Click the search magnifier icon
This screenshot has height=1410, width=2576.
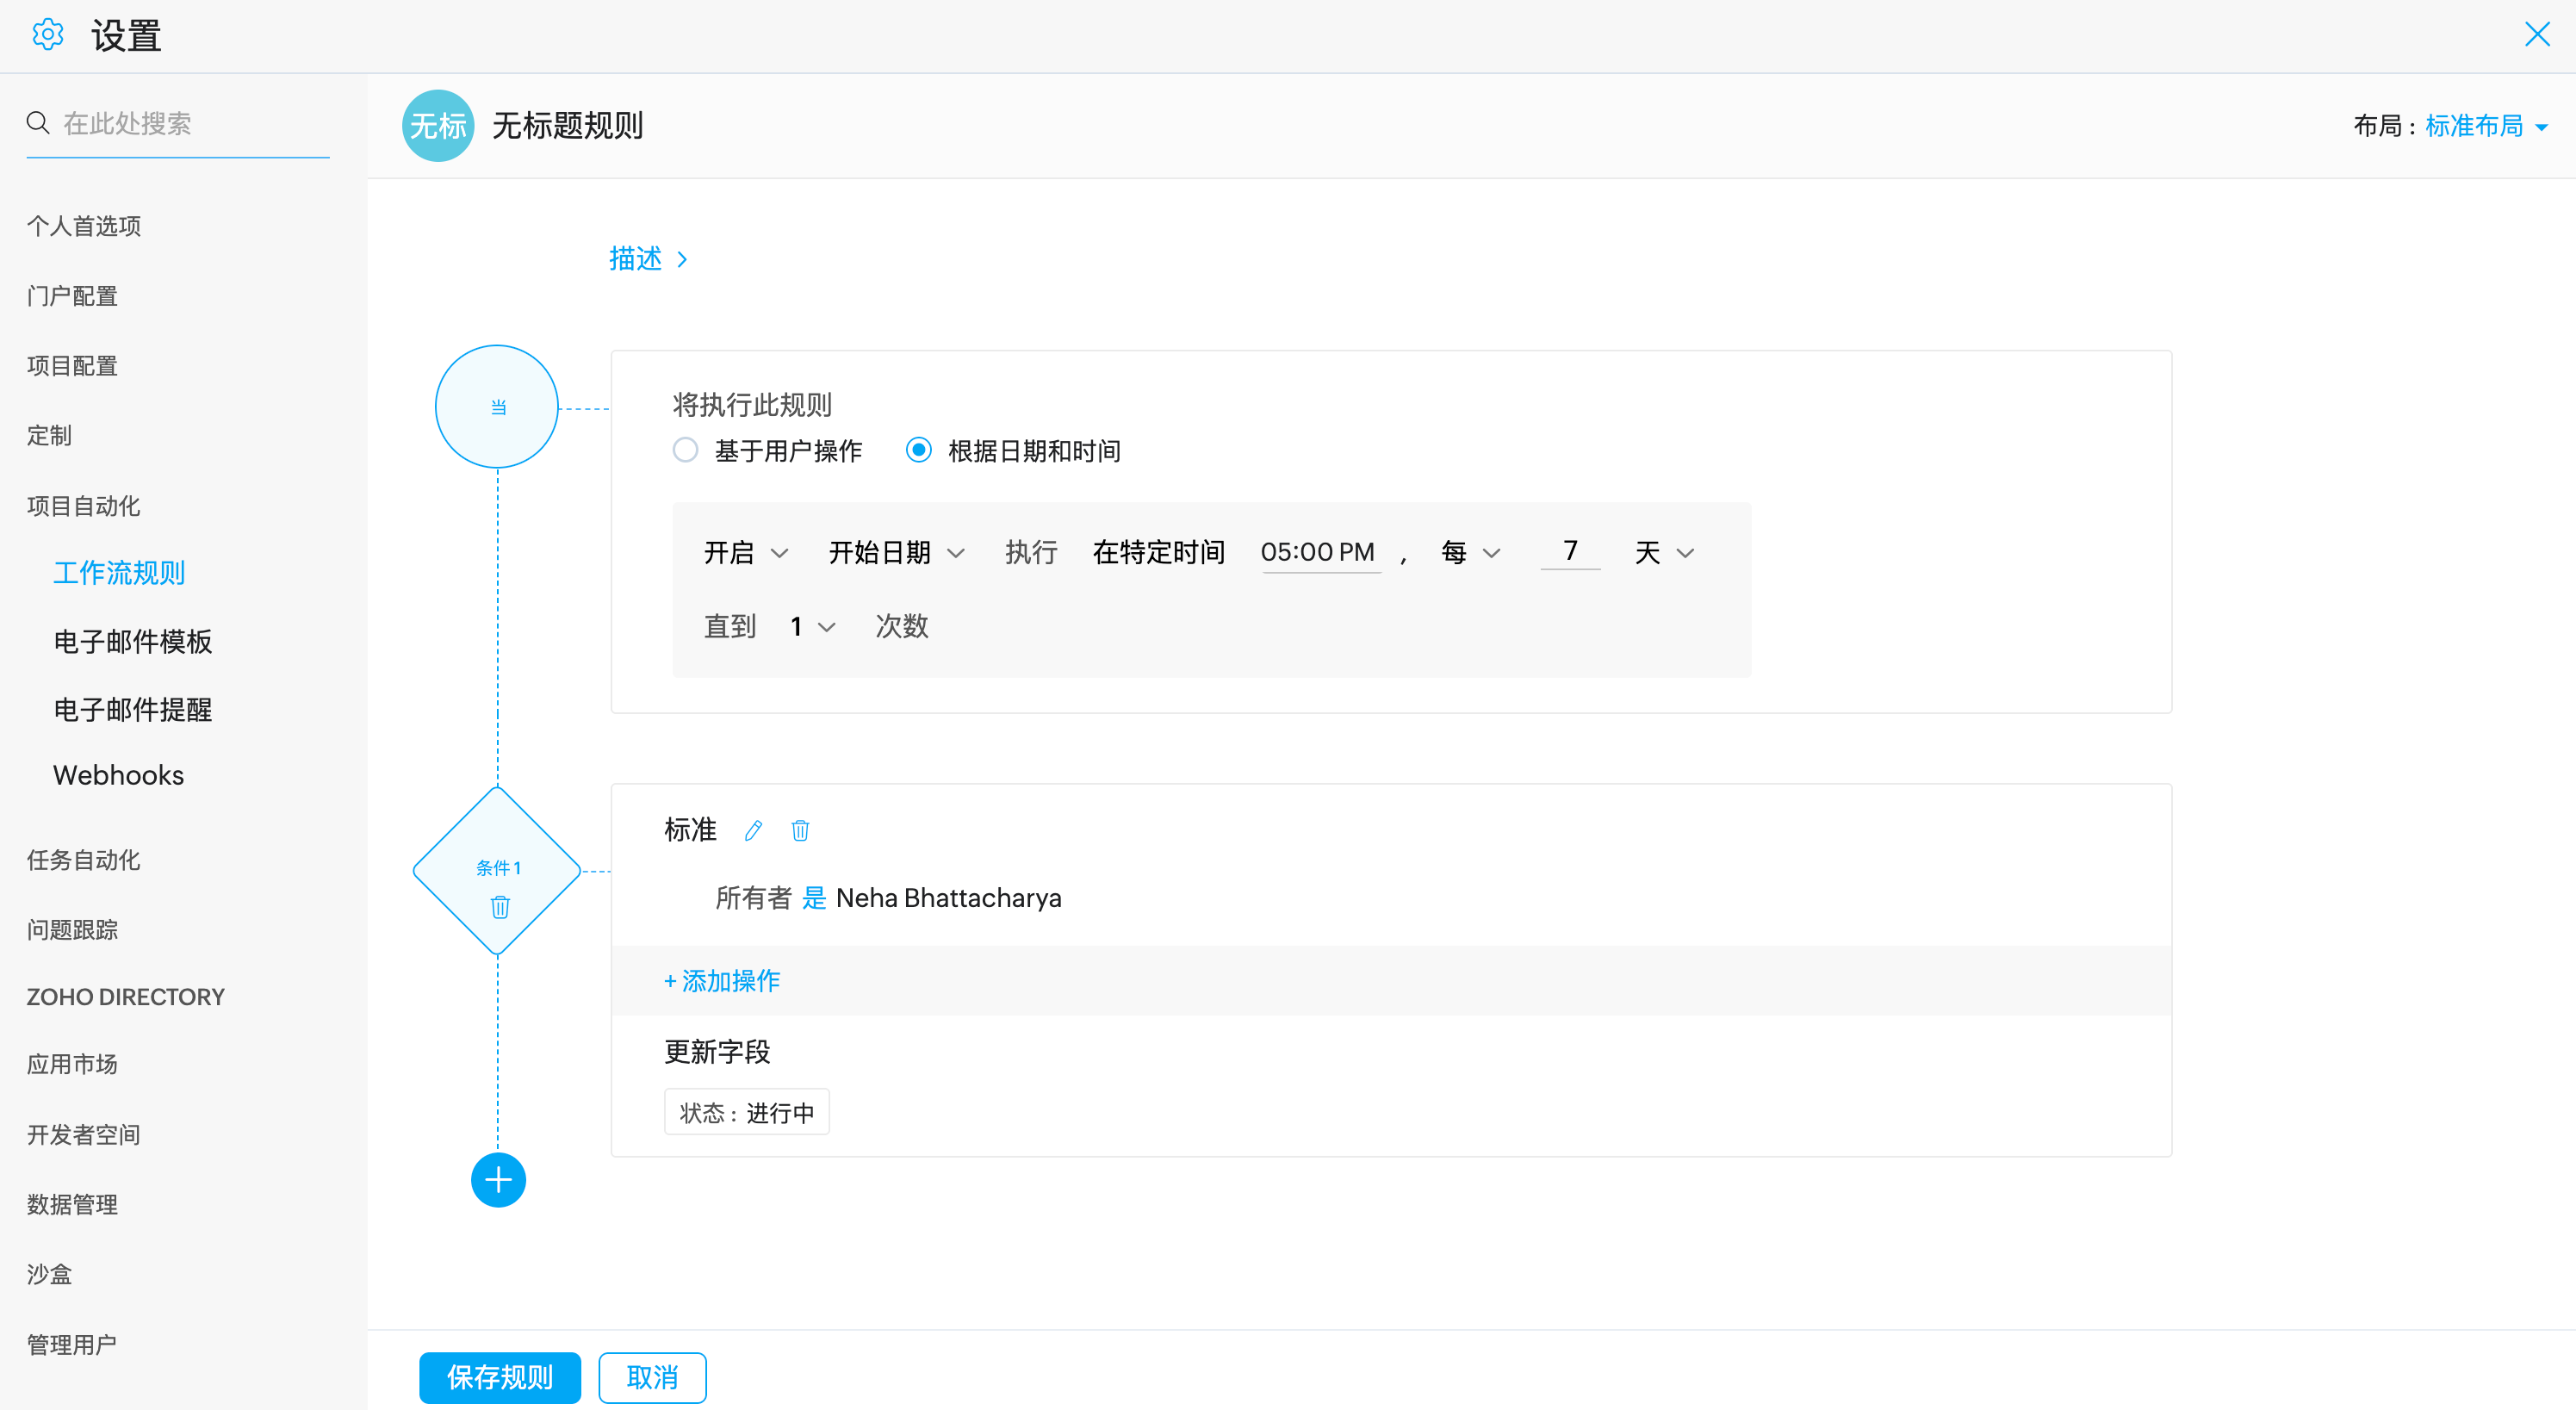pos(38,123)
